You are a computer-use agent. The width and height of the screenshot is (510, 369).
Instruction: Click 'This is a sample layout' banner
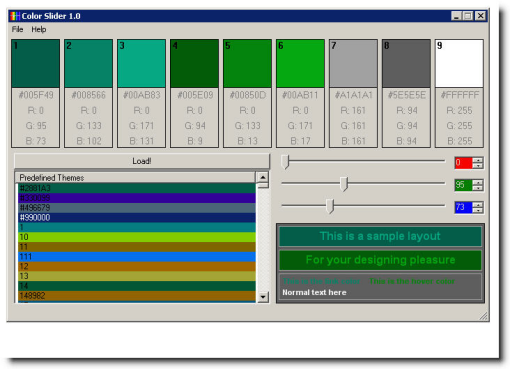[x=380, y=236]
